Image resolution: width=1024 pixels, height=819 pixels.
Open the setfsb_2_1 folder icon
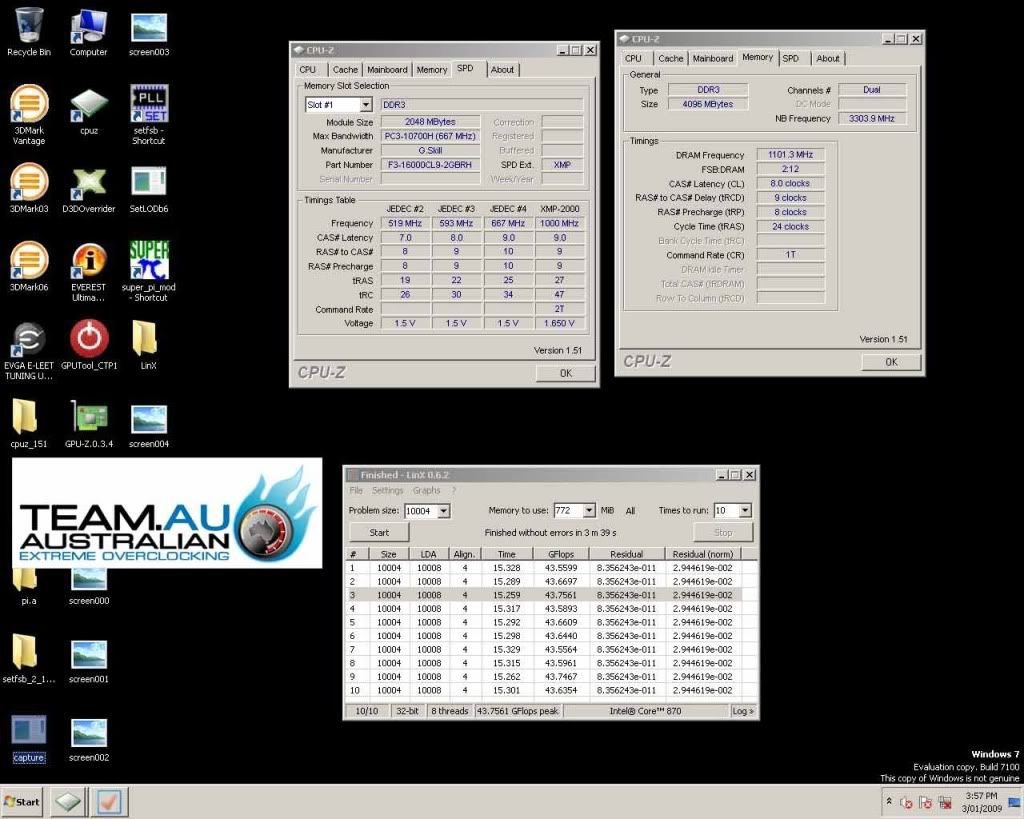[x=28, y=658]
